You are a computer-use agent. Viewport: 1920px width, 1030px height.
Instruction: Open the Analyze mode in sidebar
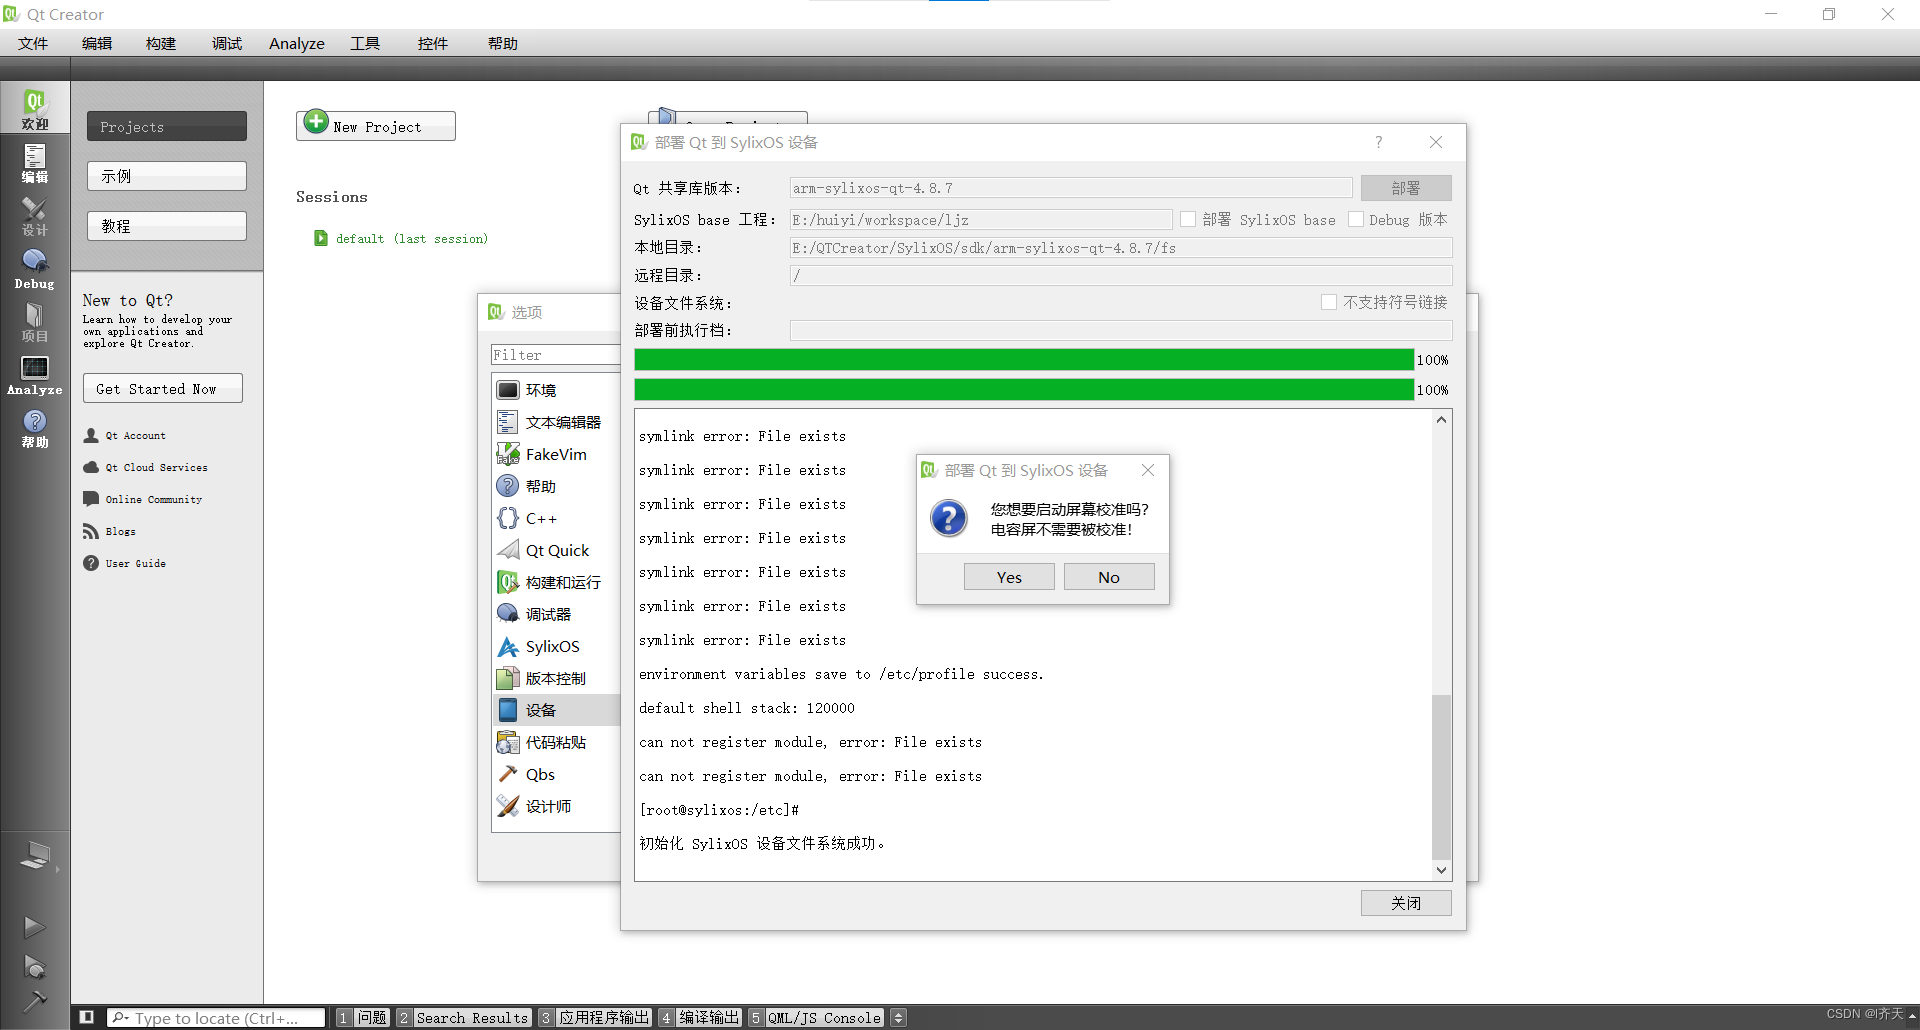(35, 375)
